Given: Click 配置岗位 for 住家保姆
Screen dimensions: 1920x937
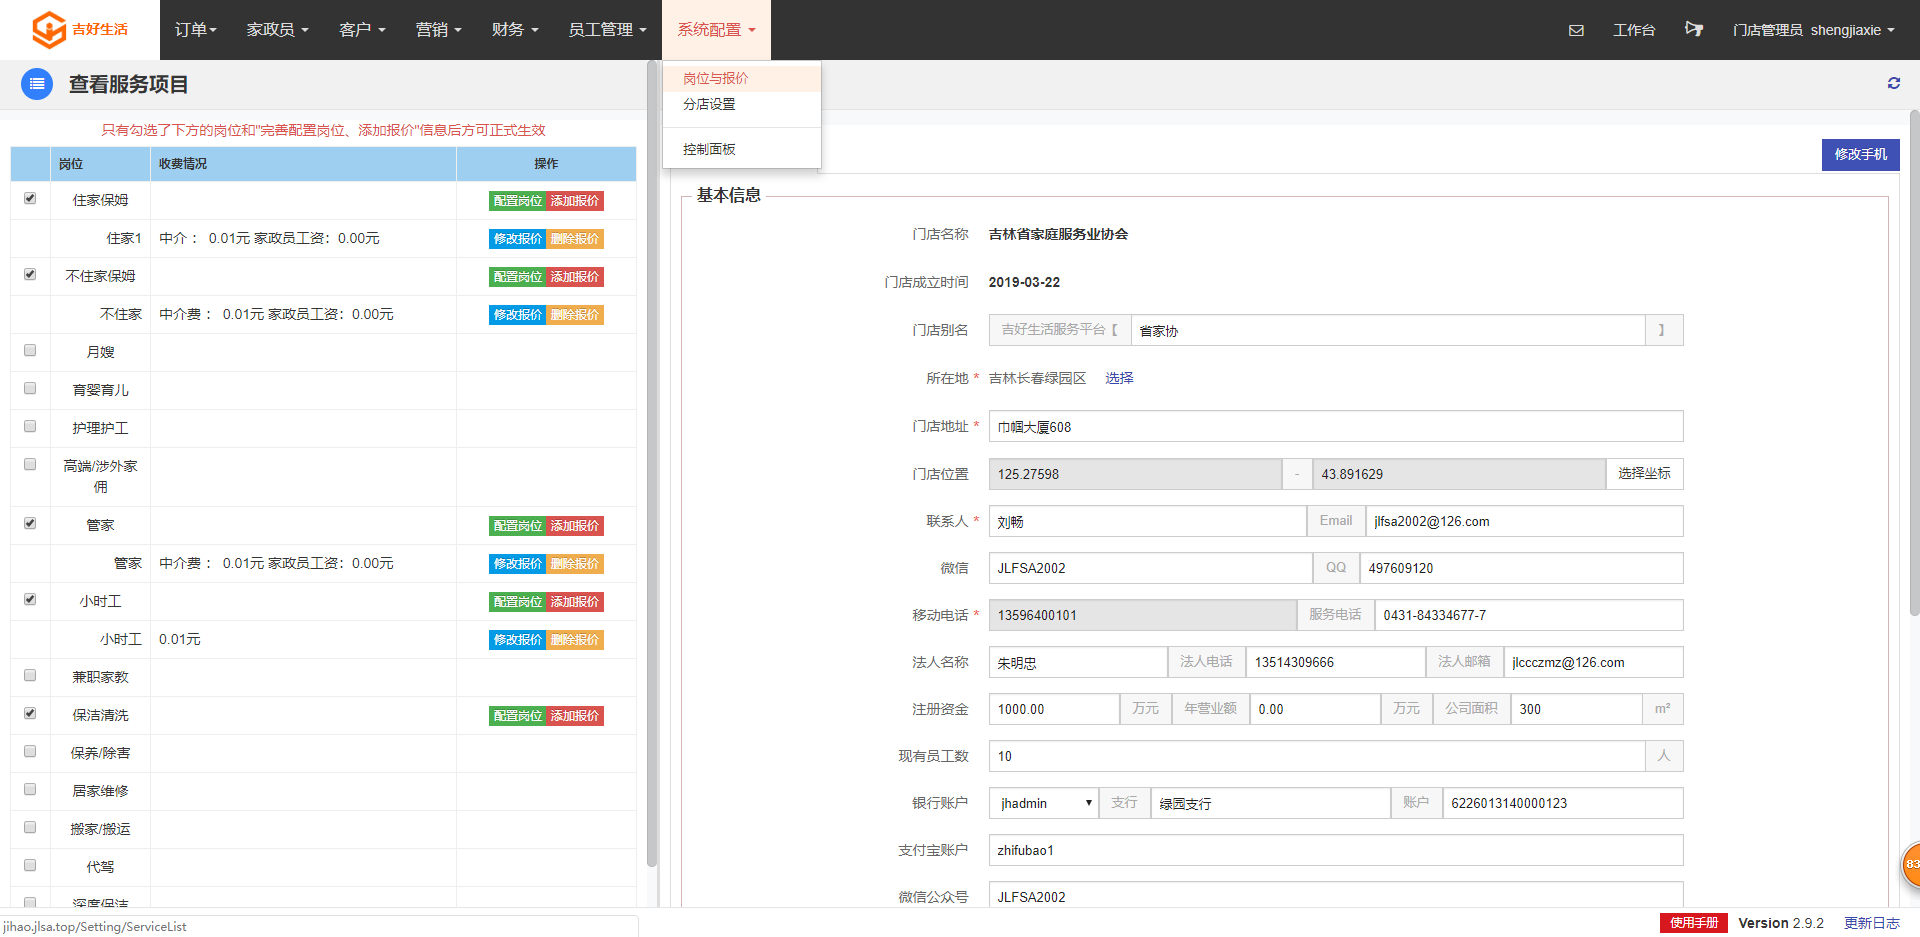Looking at the screenshot, I should tap(517, 201).
